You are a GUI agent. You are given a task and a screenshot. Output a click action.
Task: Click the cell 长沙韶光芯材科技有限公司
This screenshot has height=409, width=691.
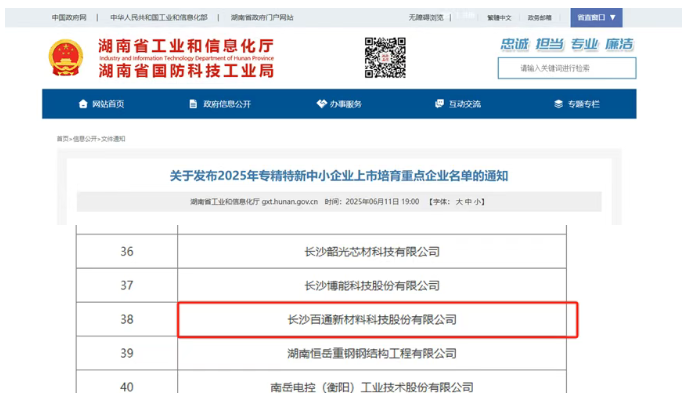coord(372,252)
